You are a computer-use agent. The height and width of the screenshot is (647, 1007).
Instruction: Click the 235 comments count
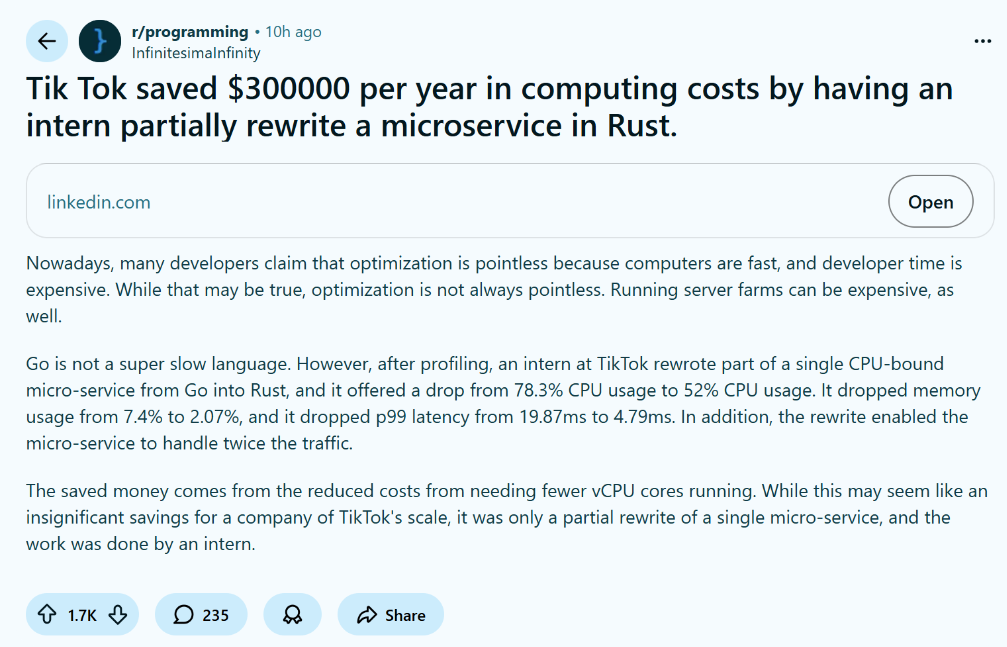click(216, 615)
